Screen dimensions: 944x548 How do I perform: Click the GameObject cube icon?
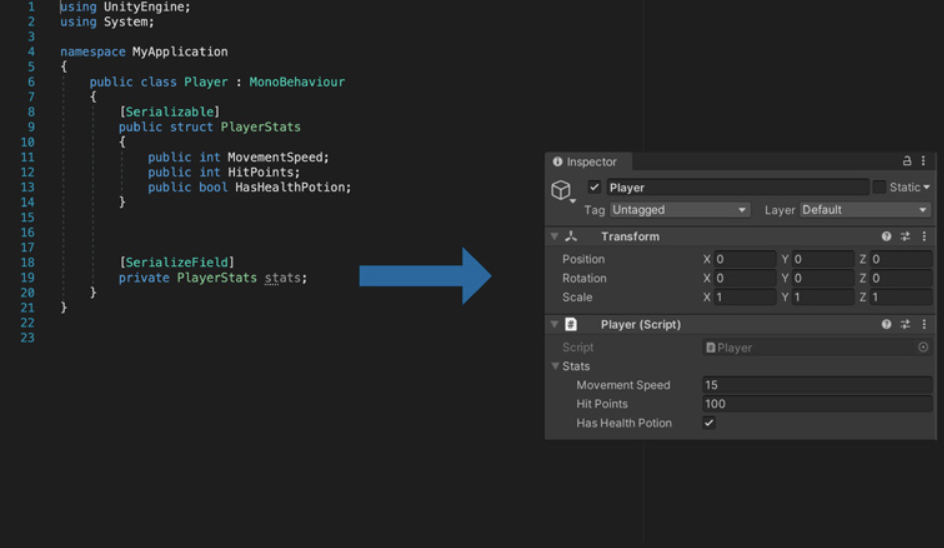[x=561, y=190]
